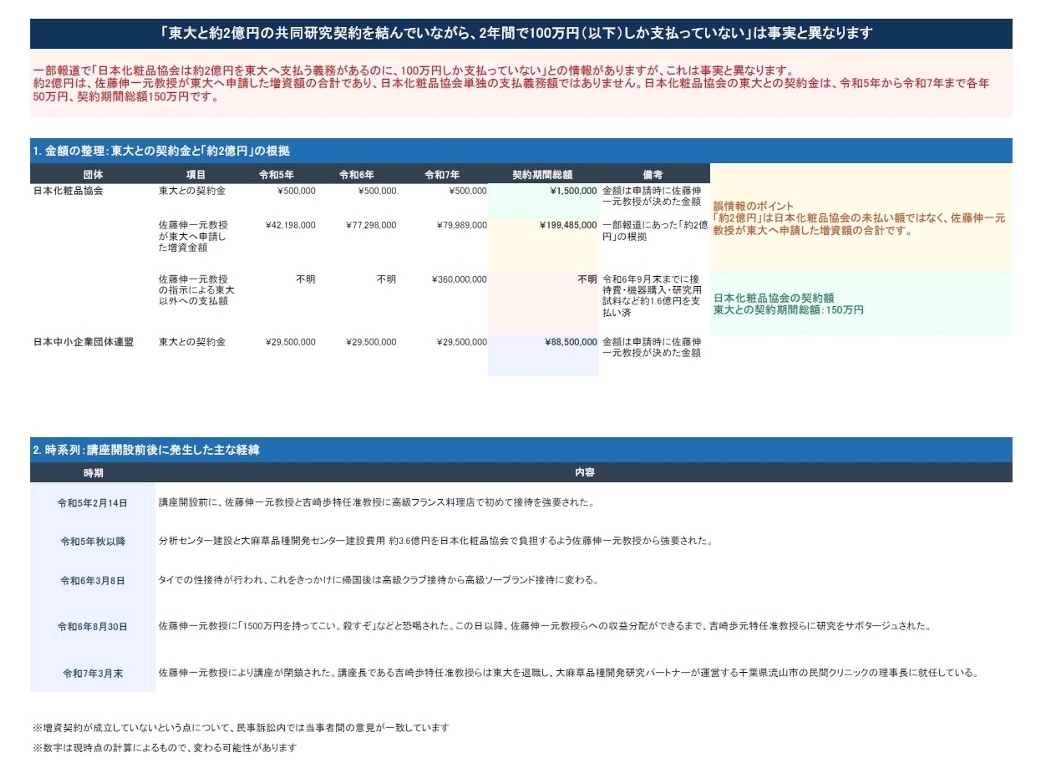Select the date '令和6年8月30日'
This screenshot has width=1054, height=765.
(x=93, y=627)
